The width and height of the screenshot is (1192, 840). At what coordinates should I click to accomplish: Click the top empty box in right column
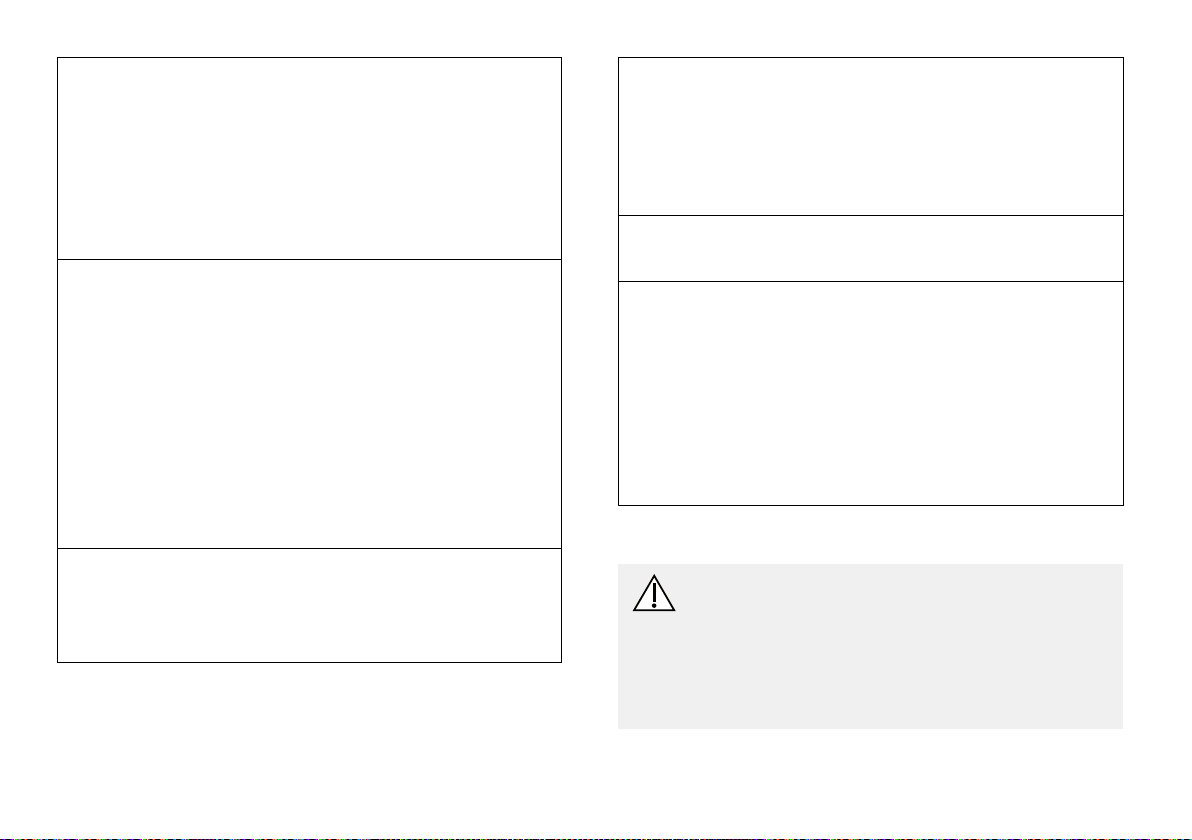(870, 136)
